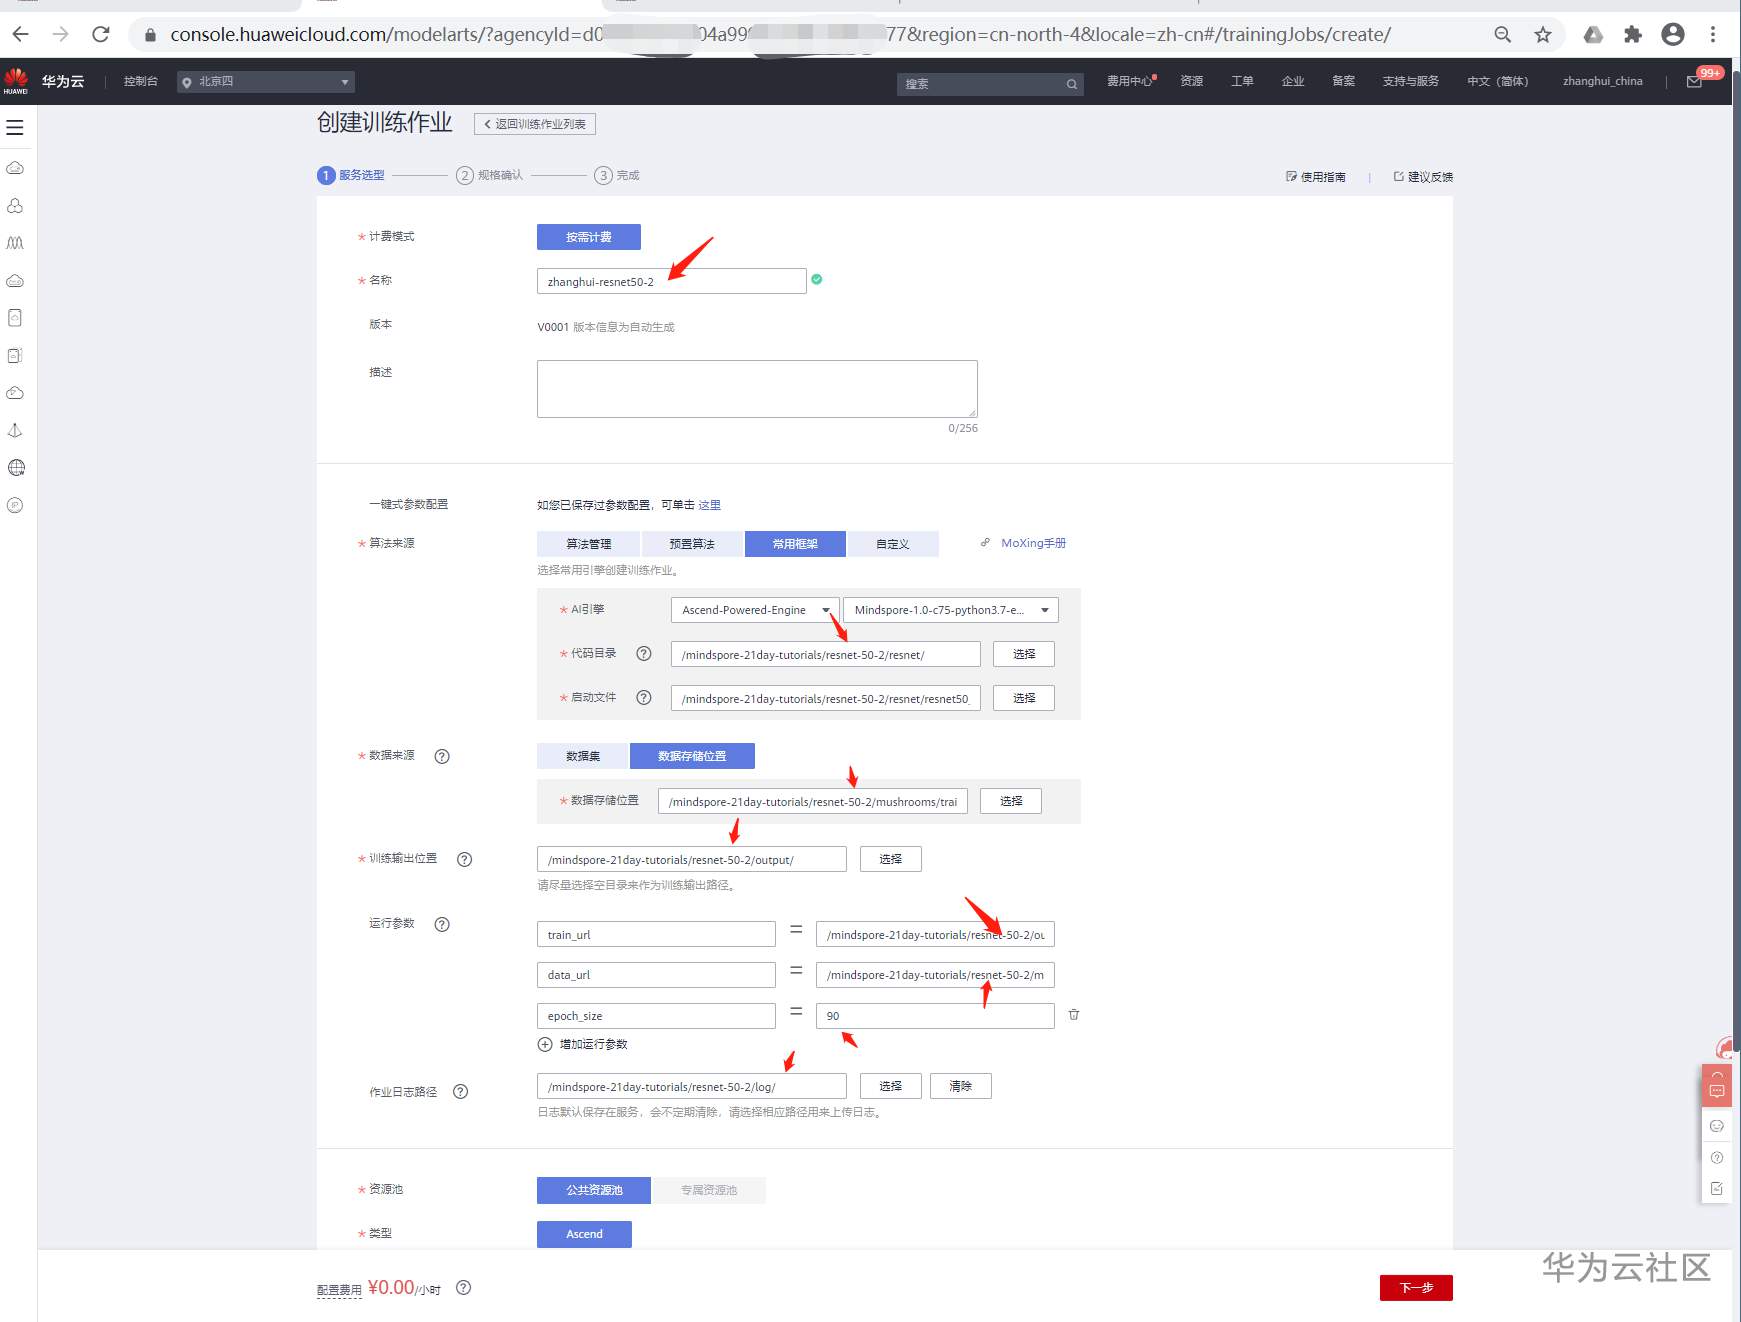Click into the 描述 description text area
This screenshot has width=1741, height=1322.
(757, 389)
